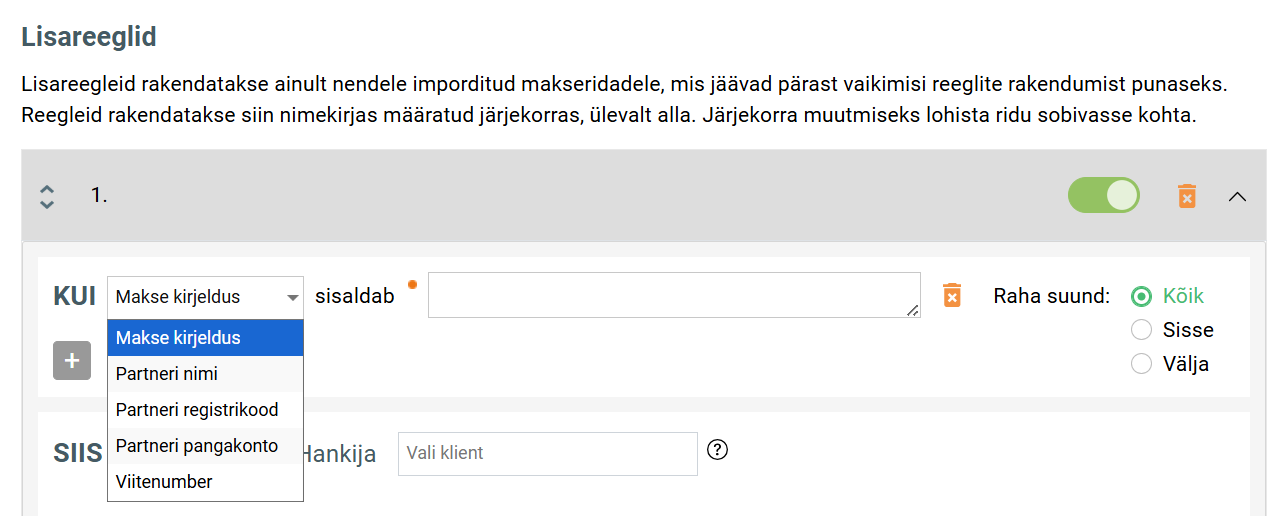Add a new condition with the plus button
This screenshot has width=1270, height=516.
point(72,360)
